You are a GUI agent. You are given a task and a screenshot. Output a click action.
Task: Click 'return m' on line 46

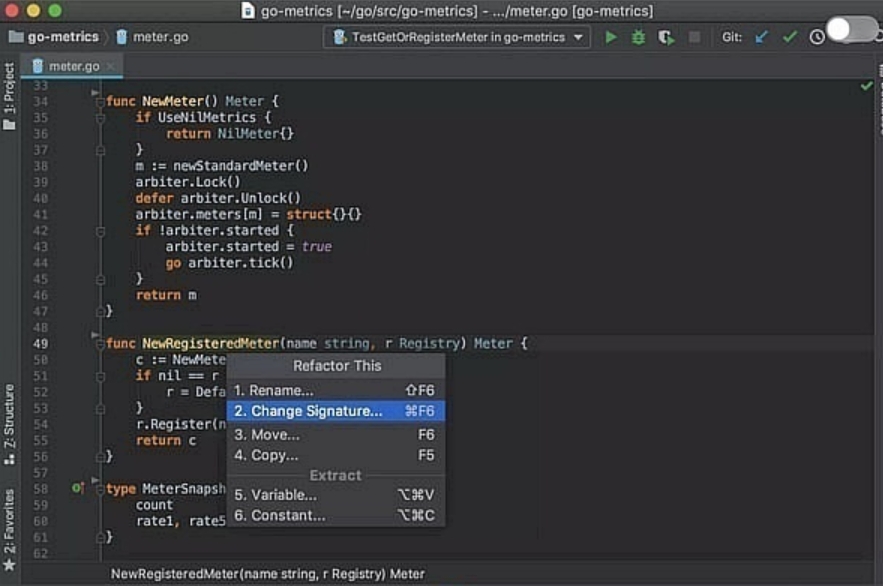(x=166, y=296)
